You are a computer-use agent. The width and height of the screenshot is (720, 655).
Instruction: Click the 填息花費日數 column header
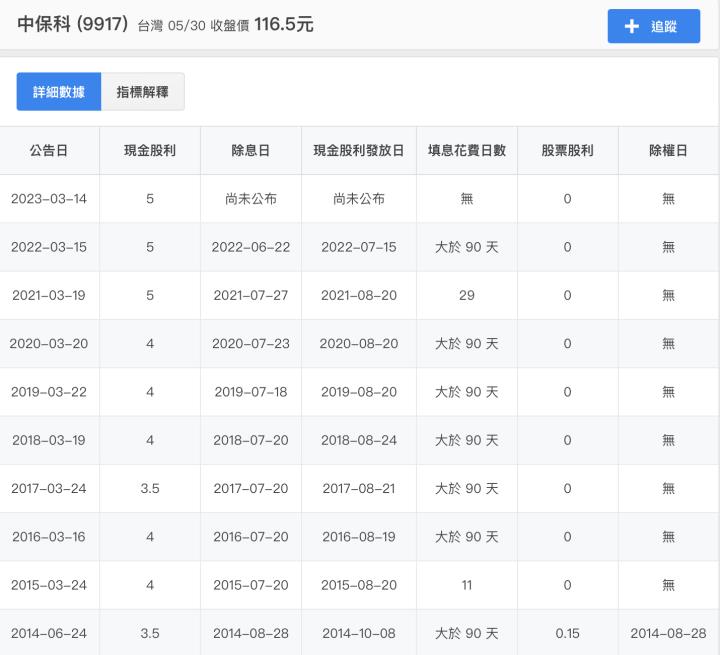(x=466, y=151)
